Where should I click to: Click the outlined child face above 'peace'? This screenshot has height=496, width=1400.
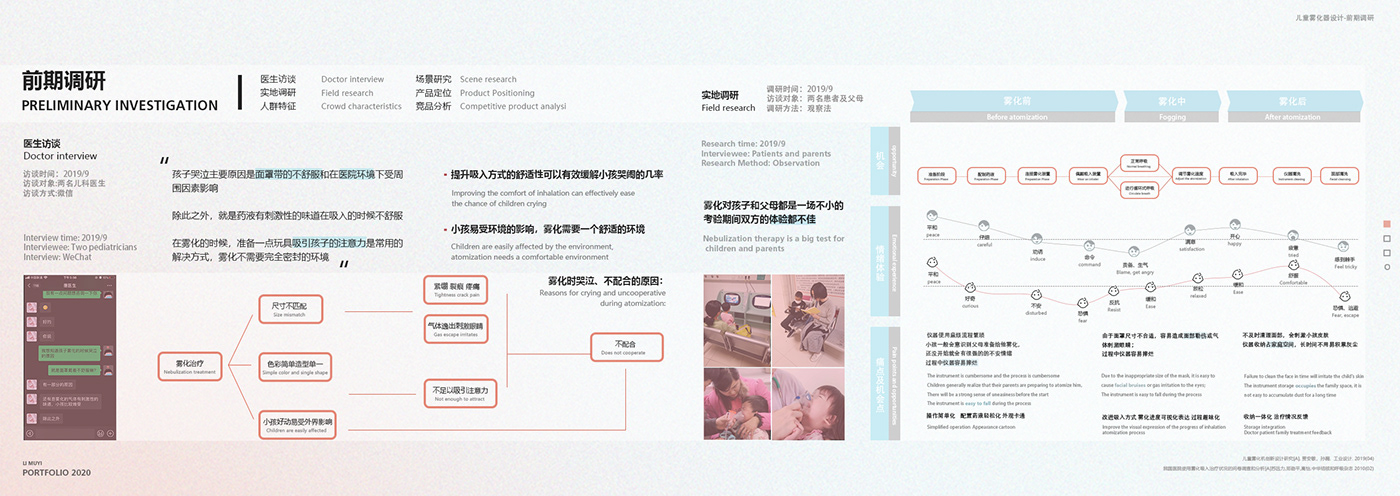tap(932, 262)
